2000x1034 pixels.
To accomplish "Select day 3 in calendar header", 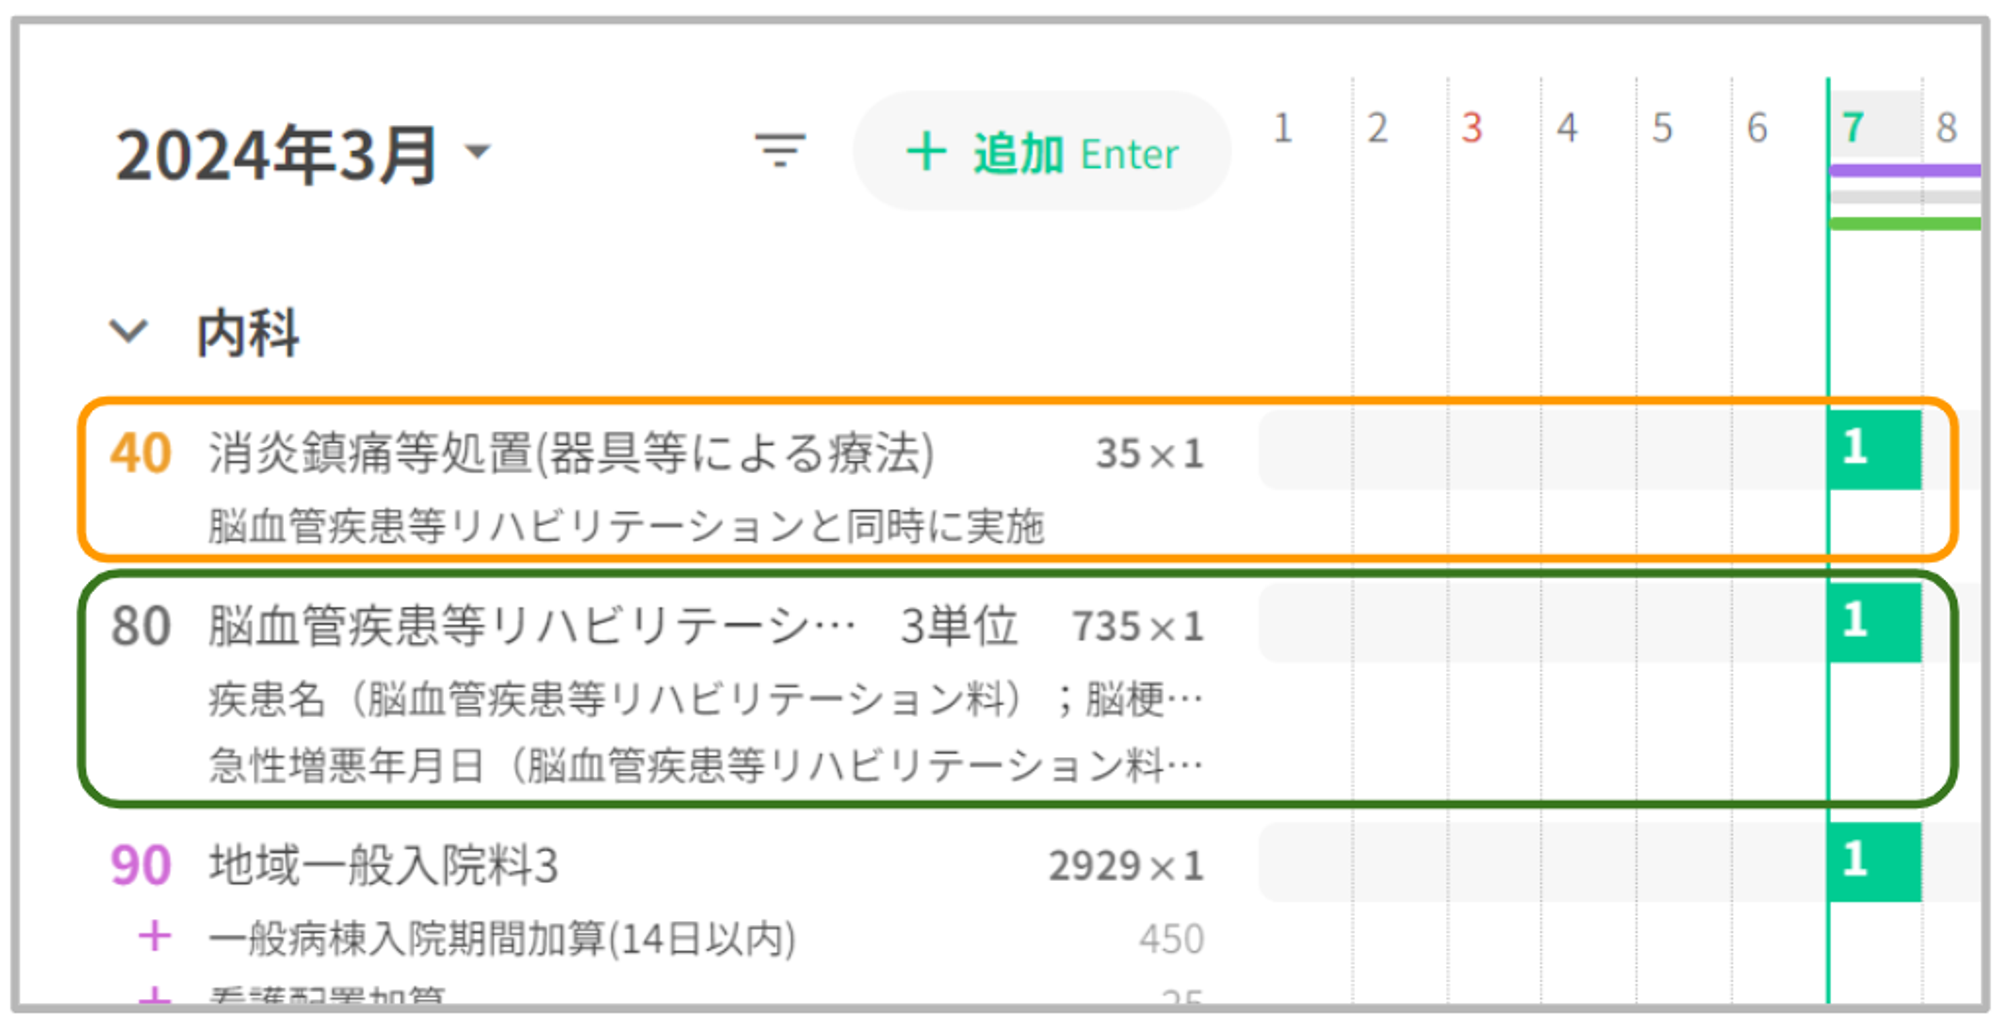I will point(1471,128).
